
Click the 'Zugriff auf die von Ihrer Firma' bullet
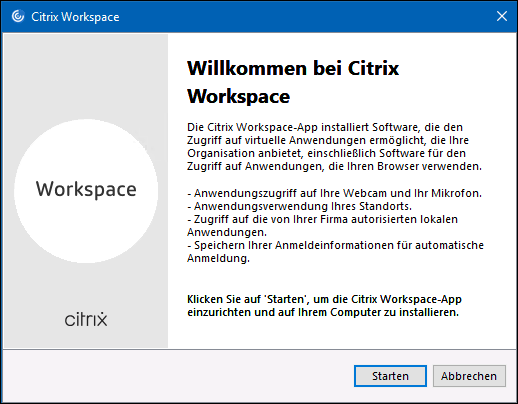[322, 226]
